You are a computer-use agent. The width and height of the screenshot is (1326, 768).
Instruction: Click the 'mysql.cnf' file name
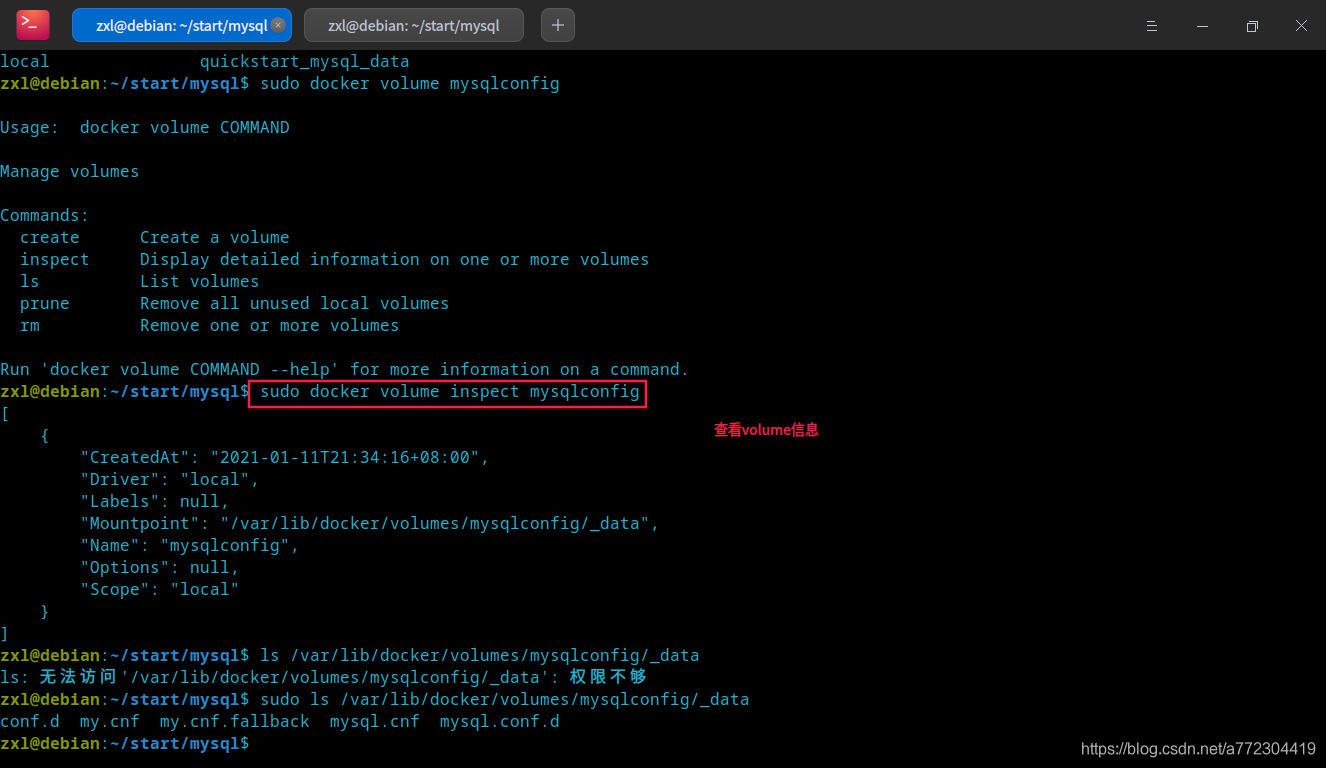click(375, 722)
